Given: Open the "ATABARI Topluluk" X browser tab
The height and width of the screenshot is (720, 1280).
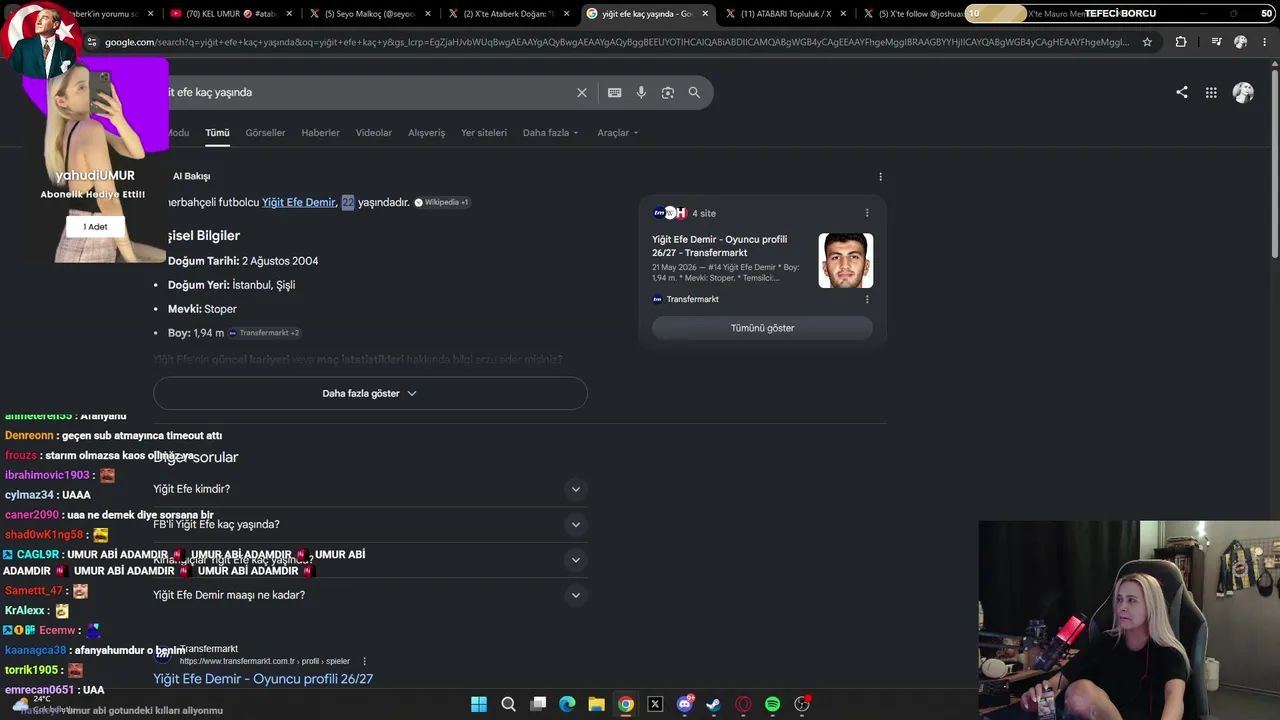Looking at the screenshot, I should pyautogui.click(x=785, y=14).
